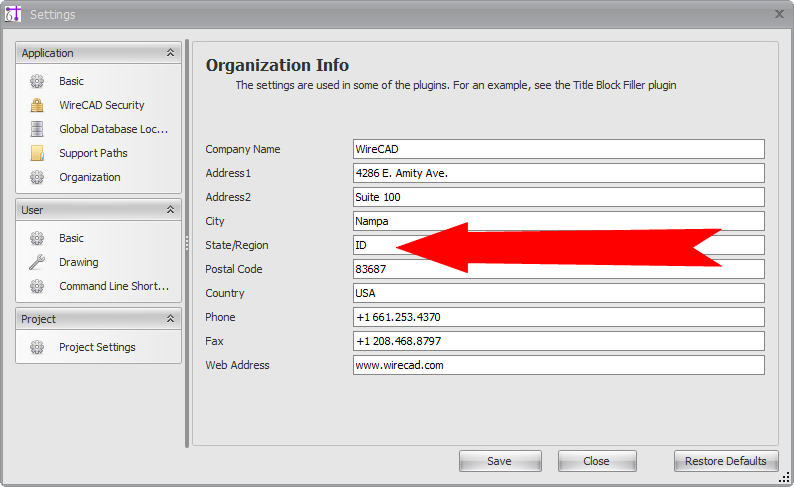Open Project Settings page
Image resolution: width=794 pixels, height=487 pixels.
pos(97,347)
